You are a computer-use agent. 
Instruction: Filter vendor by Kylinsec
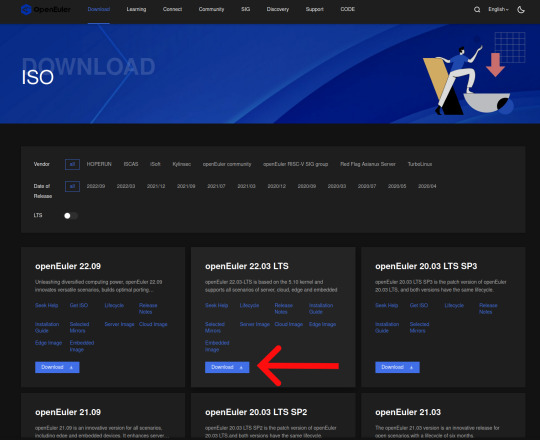181,164
